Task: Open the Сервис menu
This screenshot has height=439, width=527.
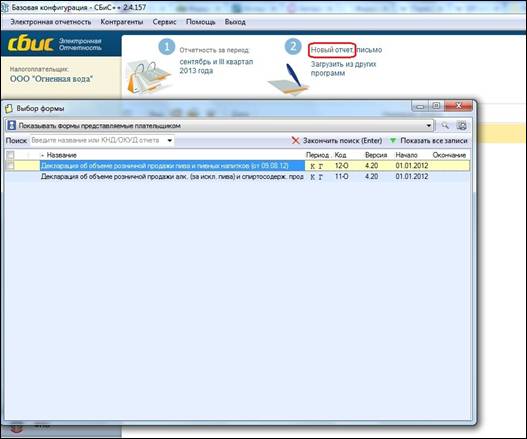Action: click(x=164, y=22)
